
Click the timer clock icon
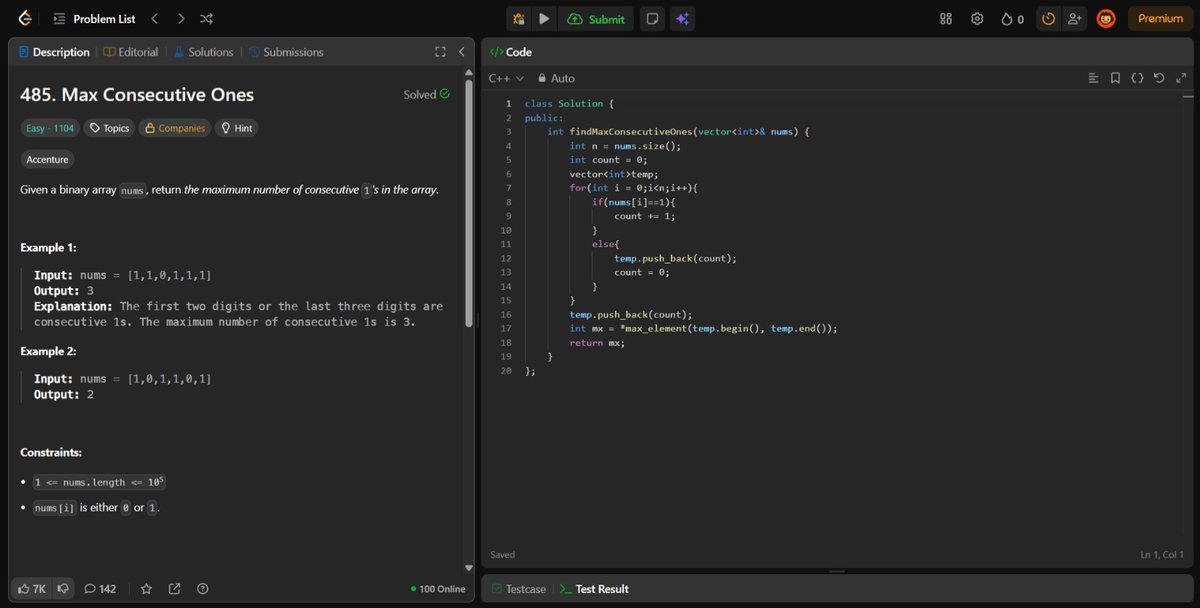[1048, 19]
